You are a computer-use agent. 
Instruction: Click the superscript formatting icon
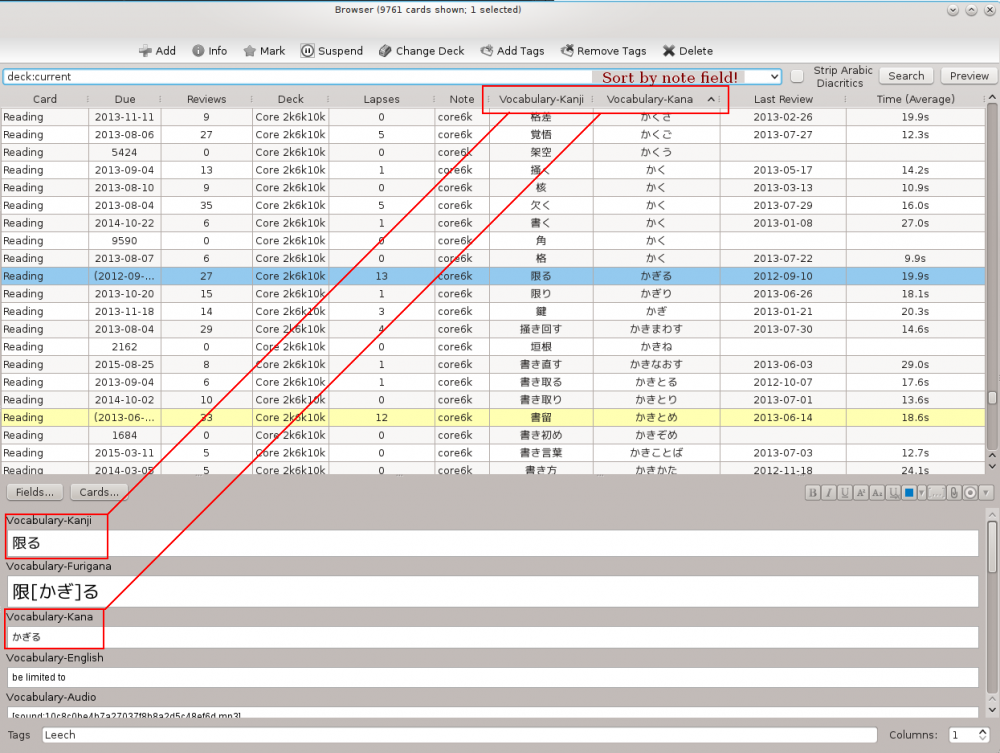861,492
